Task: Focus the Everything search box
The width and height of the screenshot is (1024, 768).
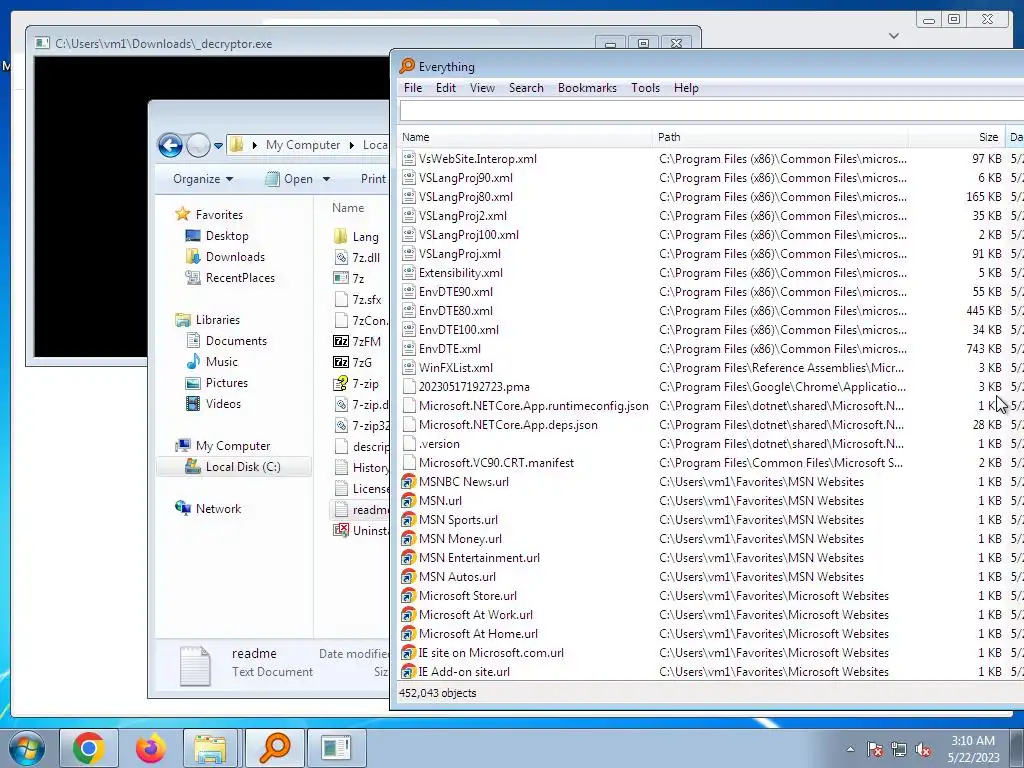Action: (x=711, y=110)
